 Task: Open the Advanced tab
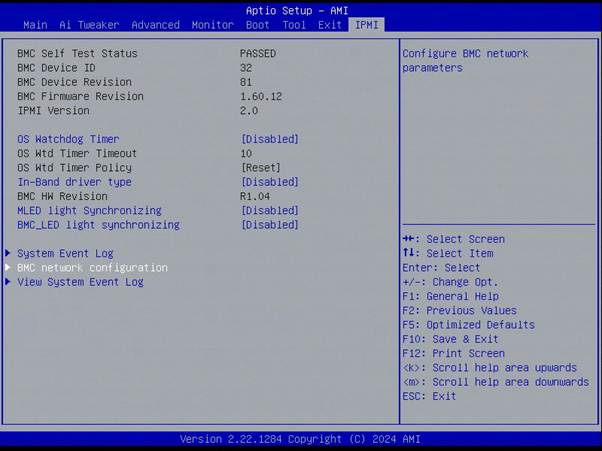(x=155, y=25)
